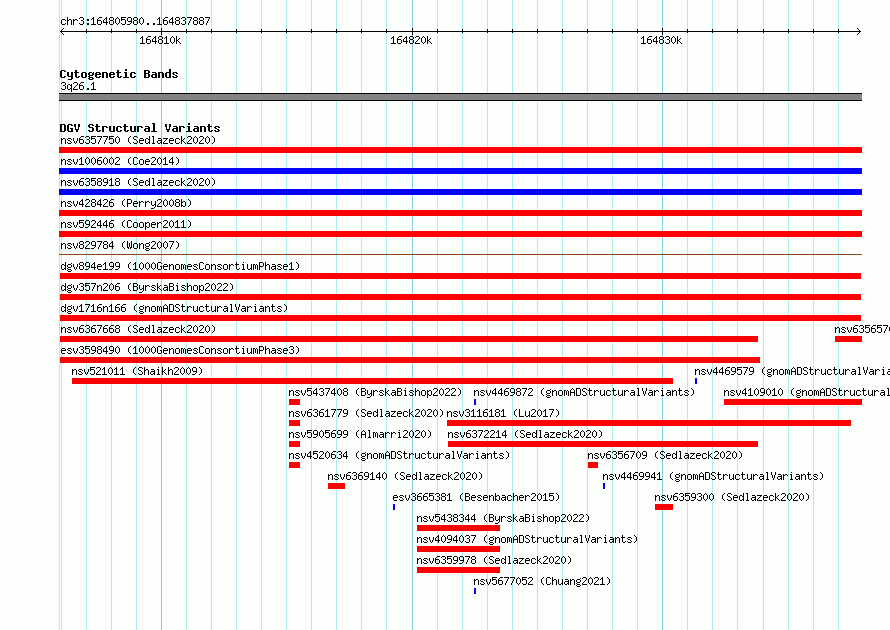This screenshot has width=890, height=630.
Task: Click the nsv521011 (Shaikh2009) label
Action: point(137,371)
